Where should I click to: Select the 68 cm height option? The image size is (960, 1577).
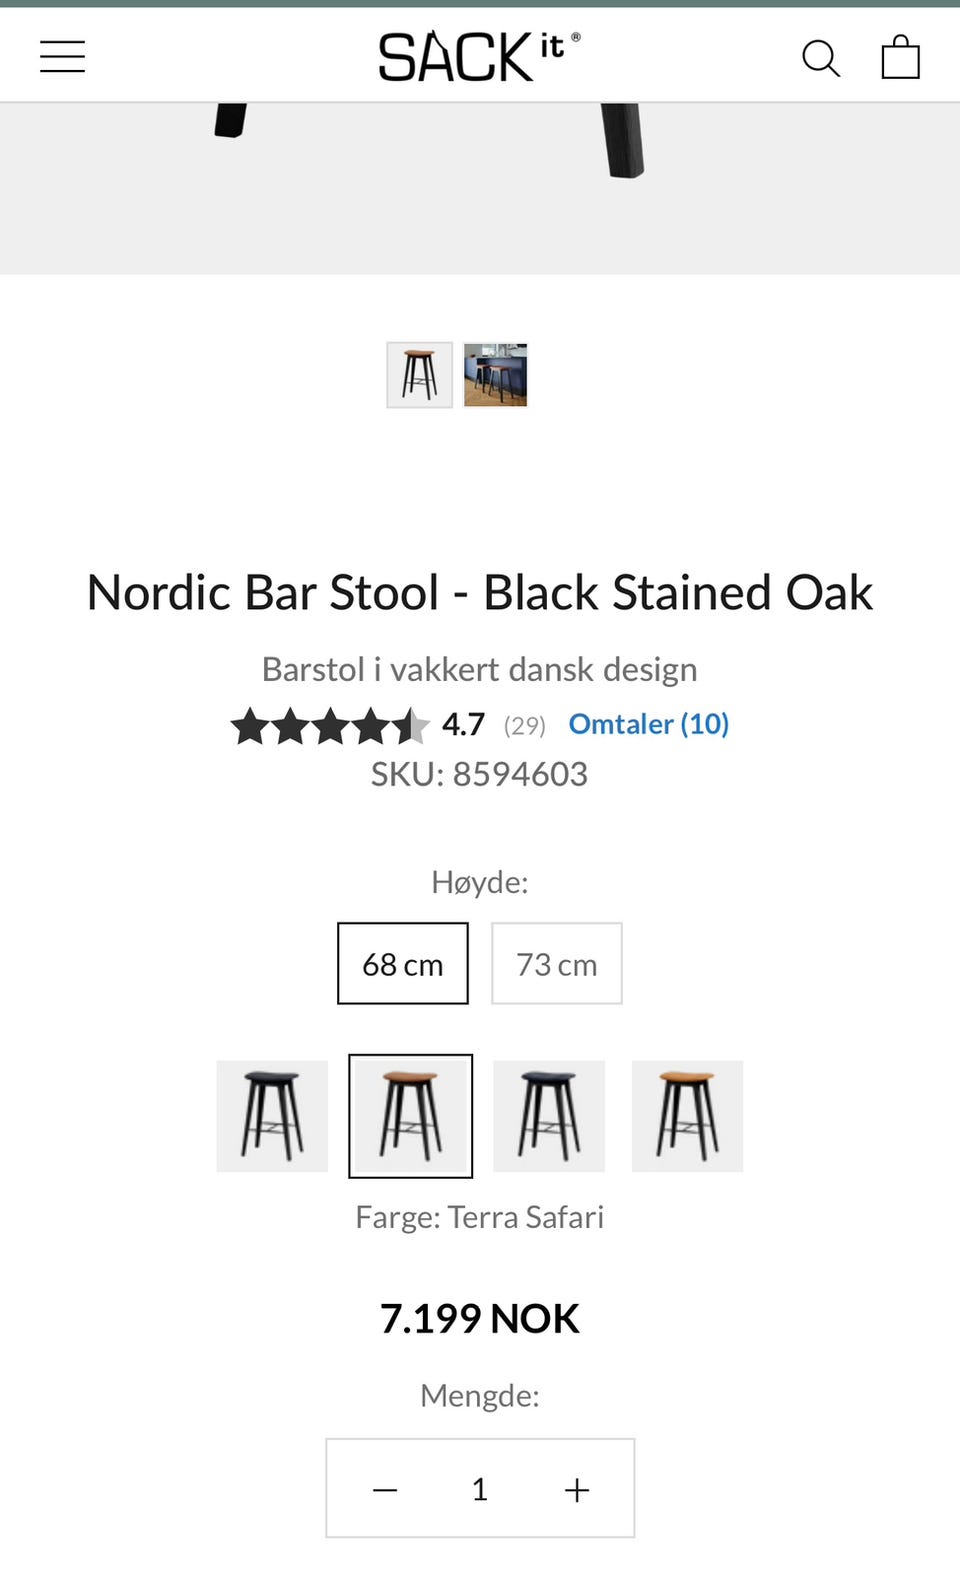[403, 963]
